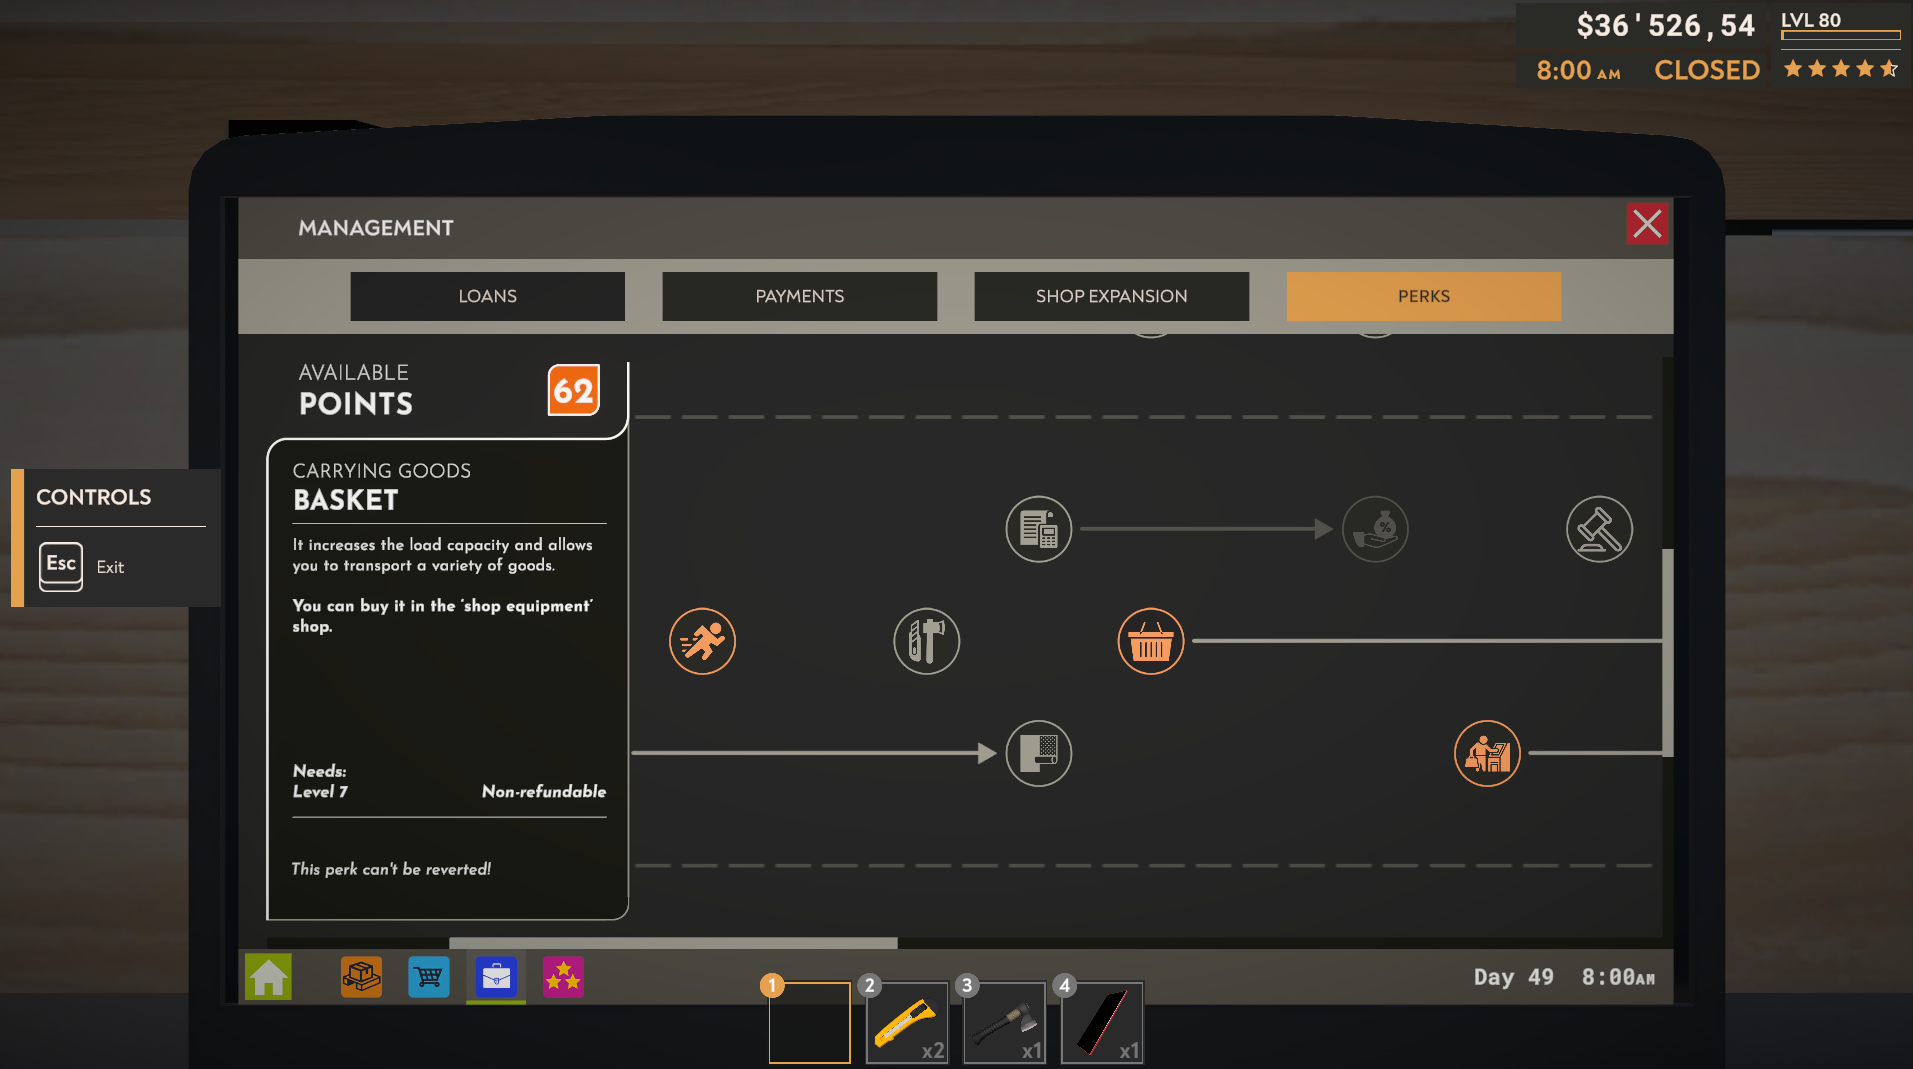This screenshot has width=1913, height=1069.
Task: Open the Payments tab
Action: pyautogui.click(x=799, y=296)
